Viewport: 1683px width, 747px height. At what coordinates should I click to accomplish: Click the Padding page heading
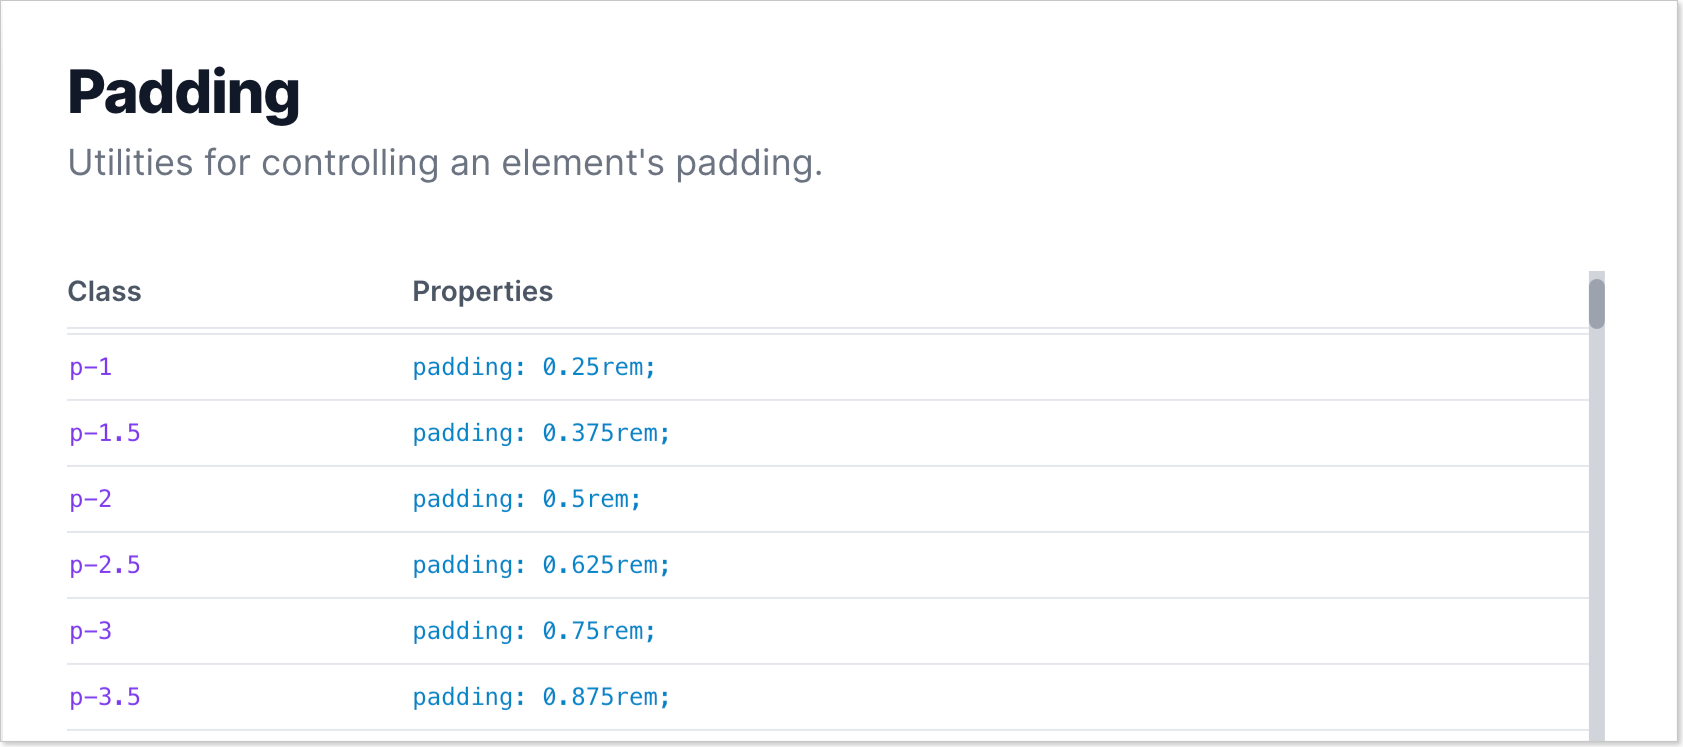tap(184, 93)
